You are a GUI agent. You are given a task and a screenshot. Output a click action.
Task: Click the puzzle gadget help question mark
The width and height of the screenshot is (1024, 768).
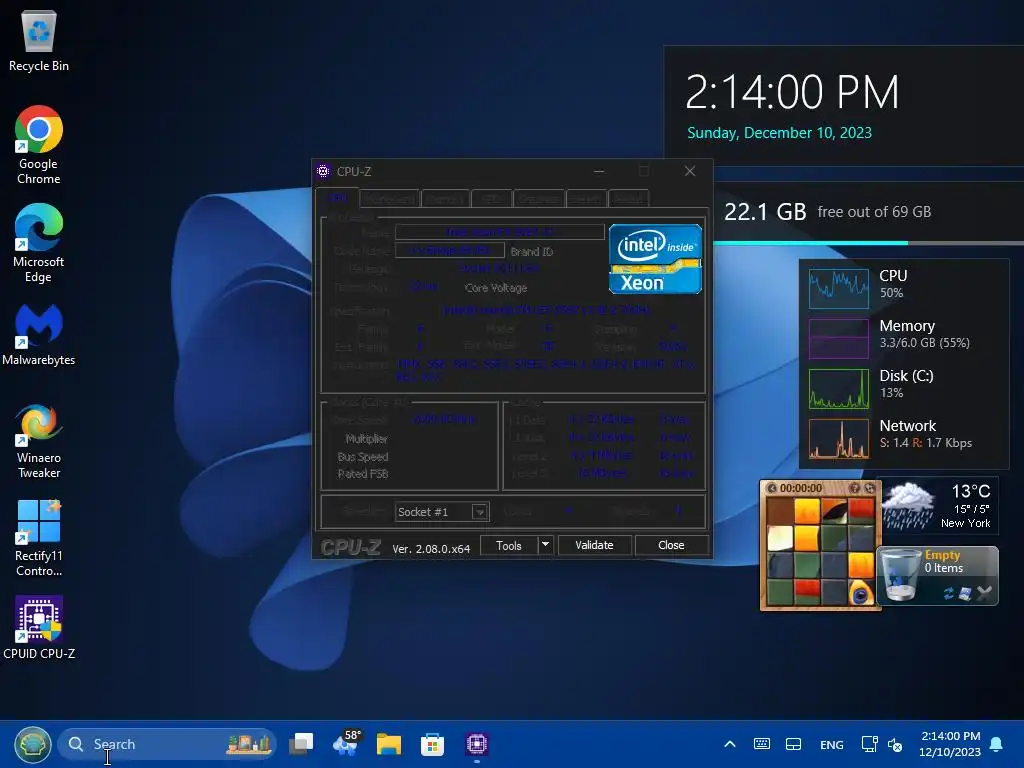[x=854, y=488]
